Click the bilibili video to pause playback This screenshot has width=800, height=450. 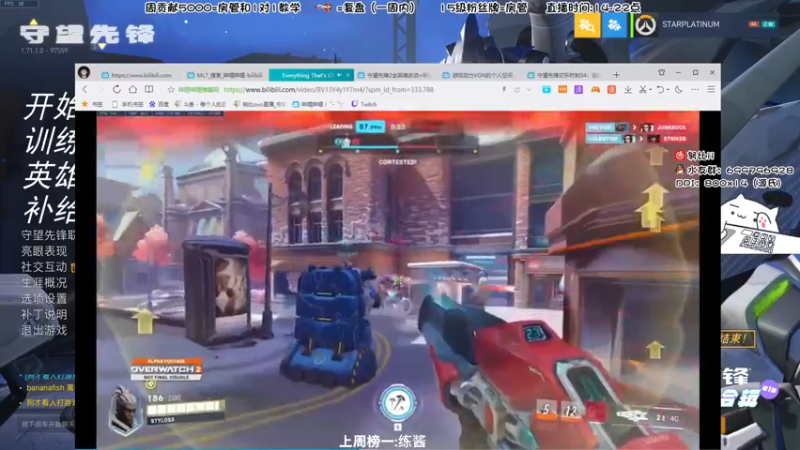[398, 281]
